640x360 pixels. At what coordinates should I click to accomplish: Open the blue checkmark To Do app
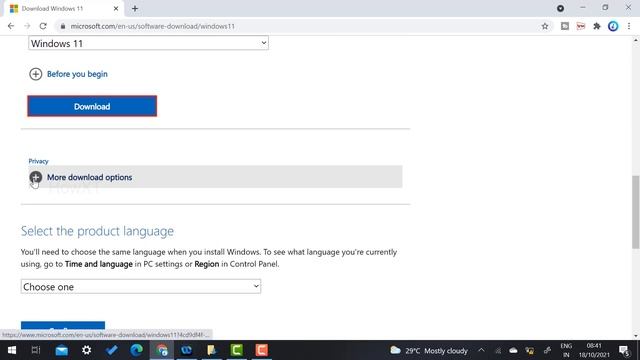pos(111,350)
